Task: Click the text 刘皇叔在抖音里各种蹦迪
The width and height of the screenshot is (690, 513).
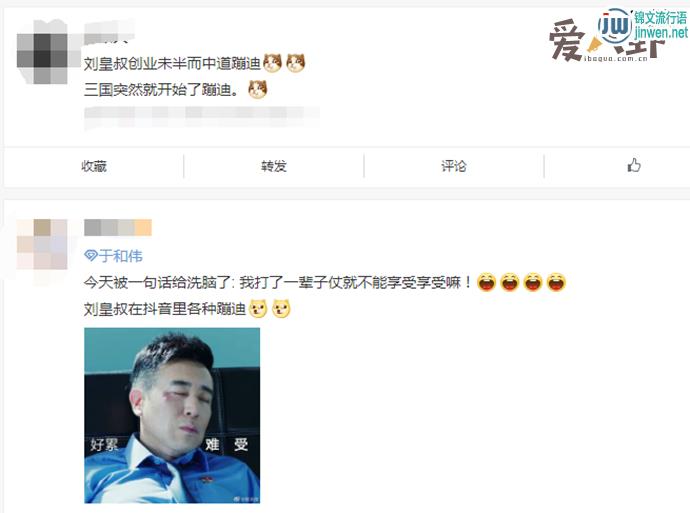Action: coord(165,309)
